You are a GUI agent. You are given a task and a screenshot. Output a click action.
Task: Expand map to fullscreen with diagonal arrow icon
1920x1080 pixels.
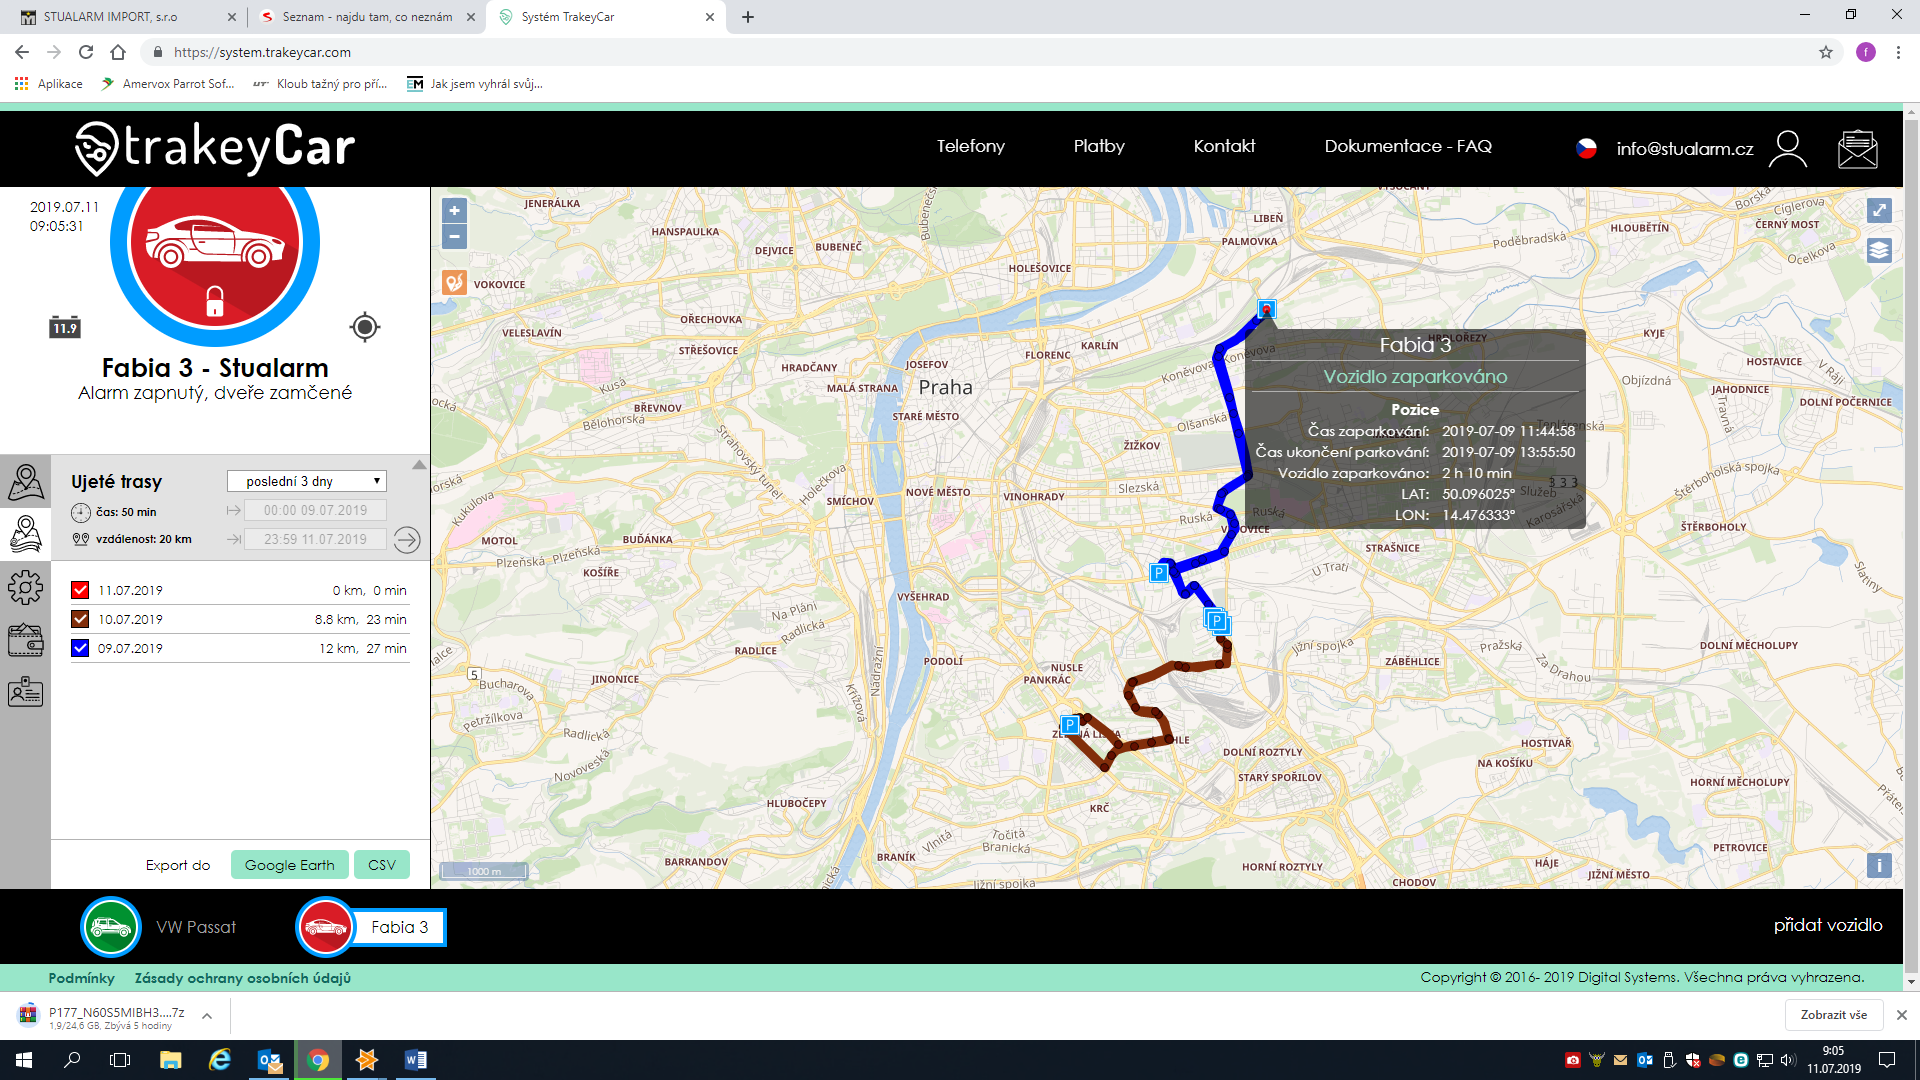(x=1878, y=210)
